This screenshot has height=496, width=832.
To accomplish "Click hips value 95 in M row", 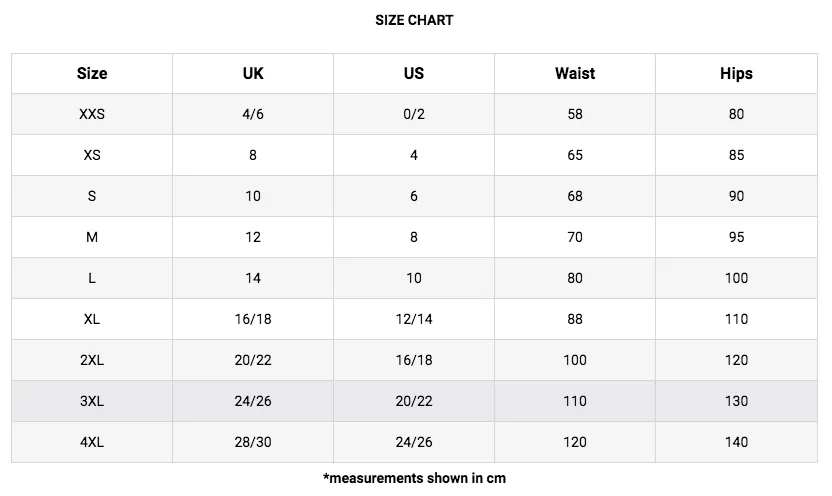I will coord(736,237).
